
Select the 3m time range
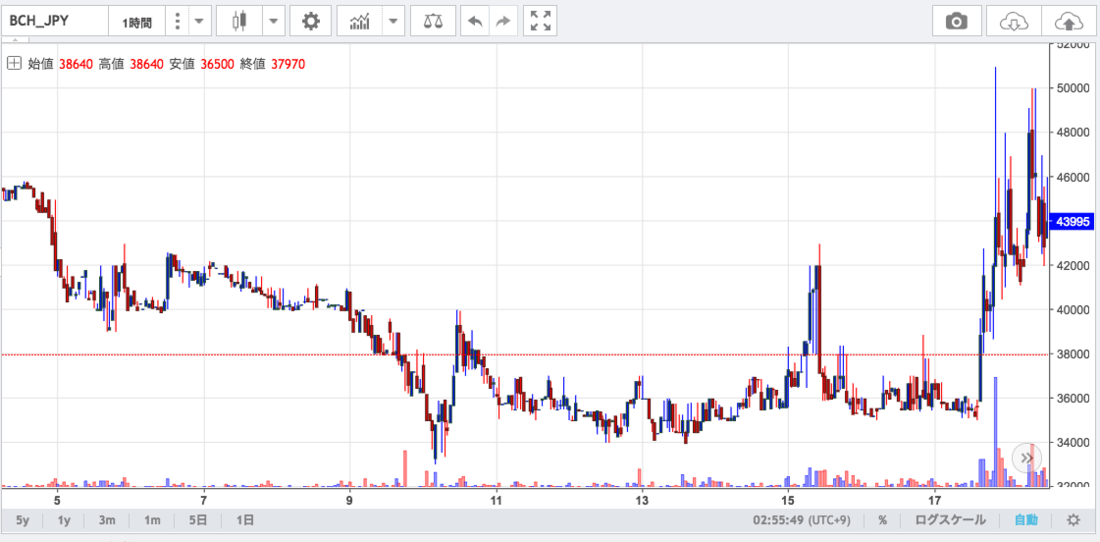(107, 520)
